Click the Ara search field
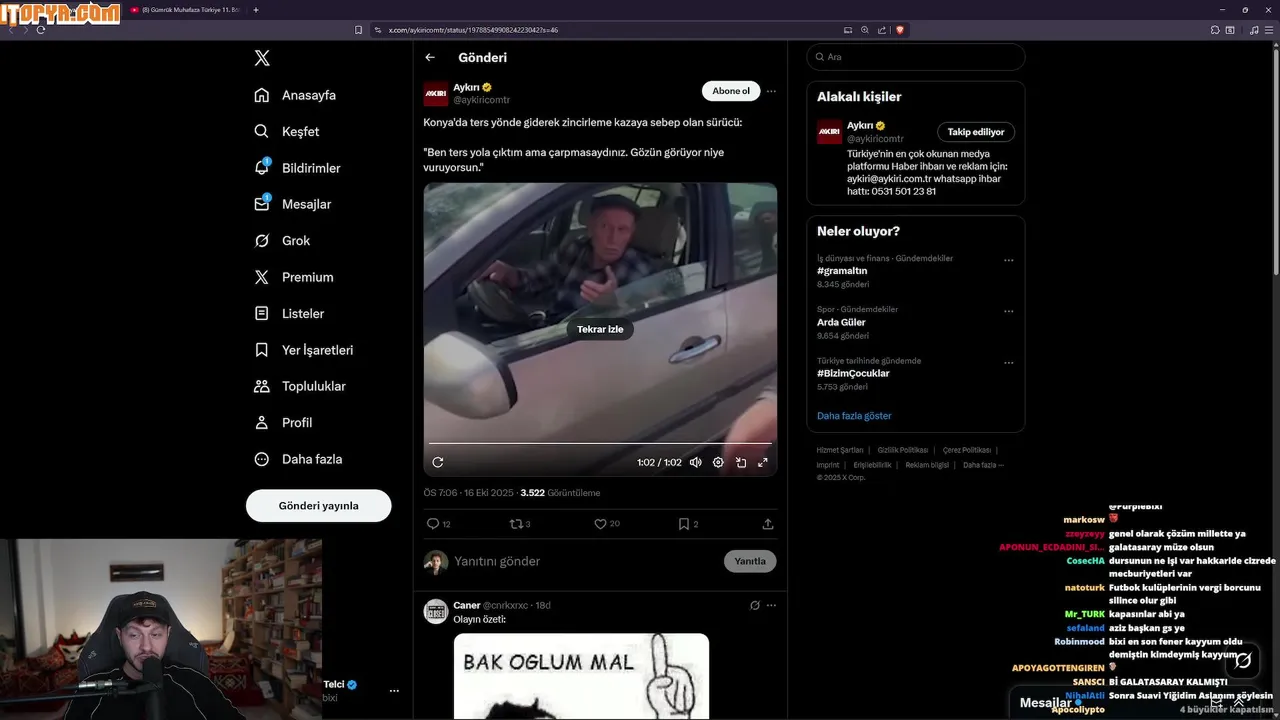The image size is (1280, 720). click(916, 57)
